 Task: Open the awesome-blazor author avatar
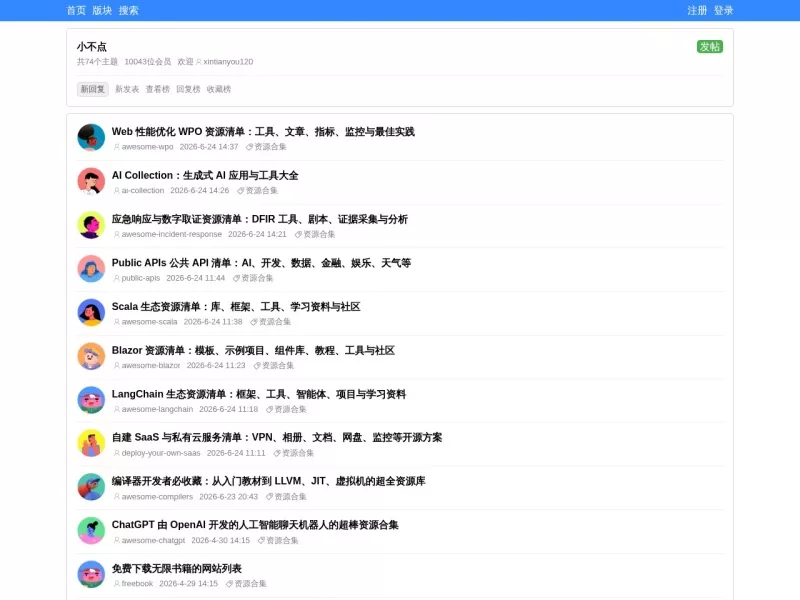[x=91, y=357]
